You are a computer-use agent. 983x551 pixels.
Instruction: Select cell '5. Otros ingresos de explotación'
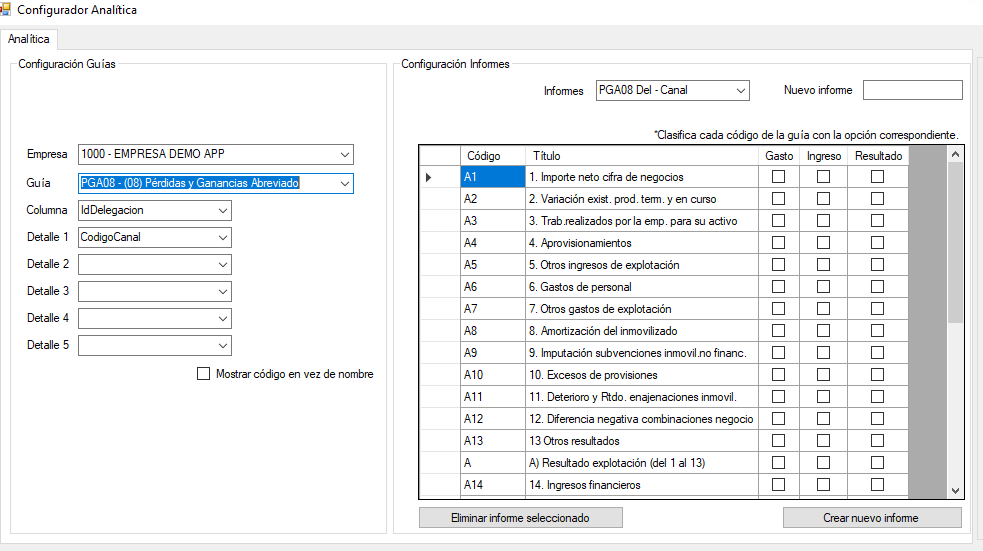click(642, 265)
